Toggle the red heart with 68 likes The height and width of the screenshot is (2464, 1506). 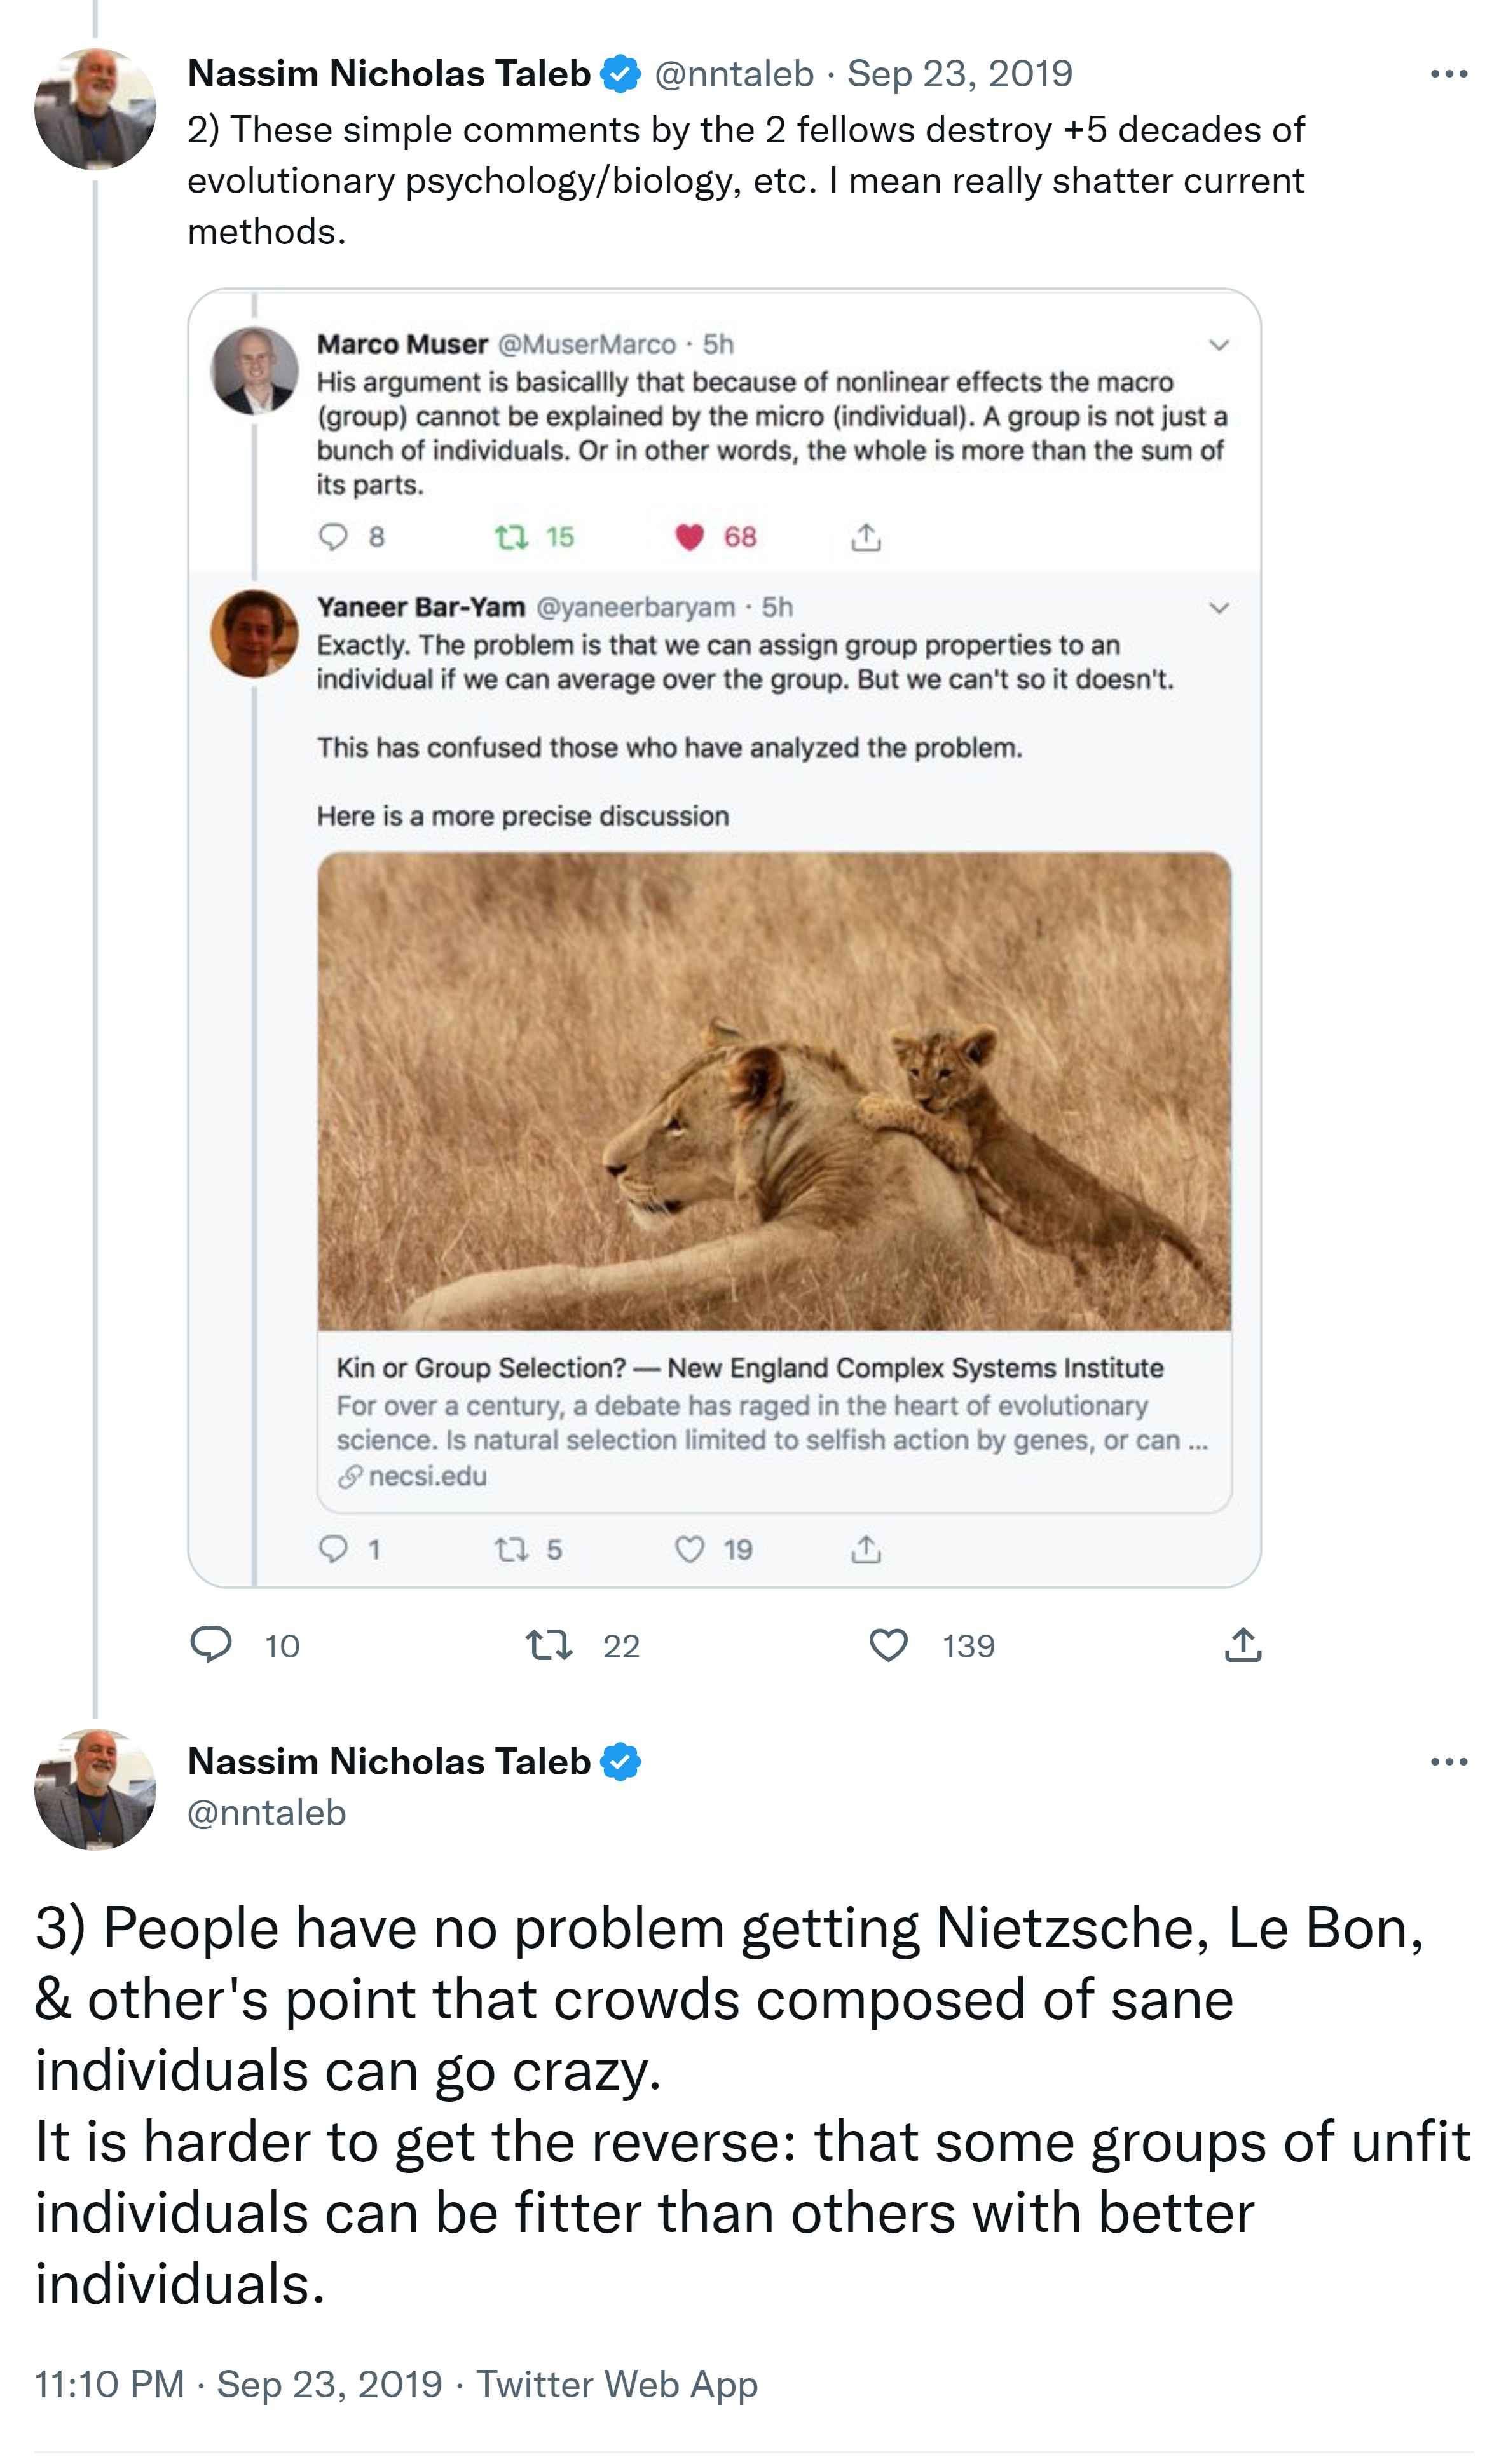point(689,538)
